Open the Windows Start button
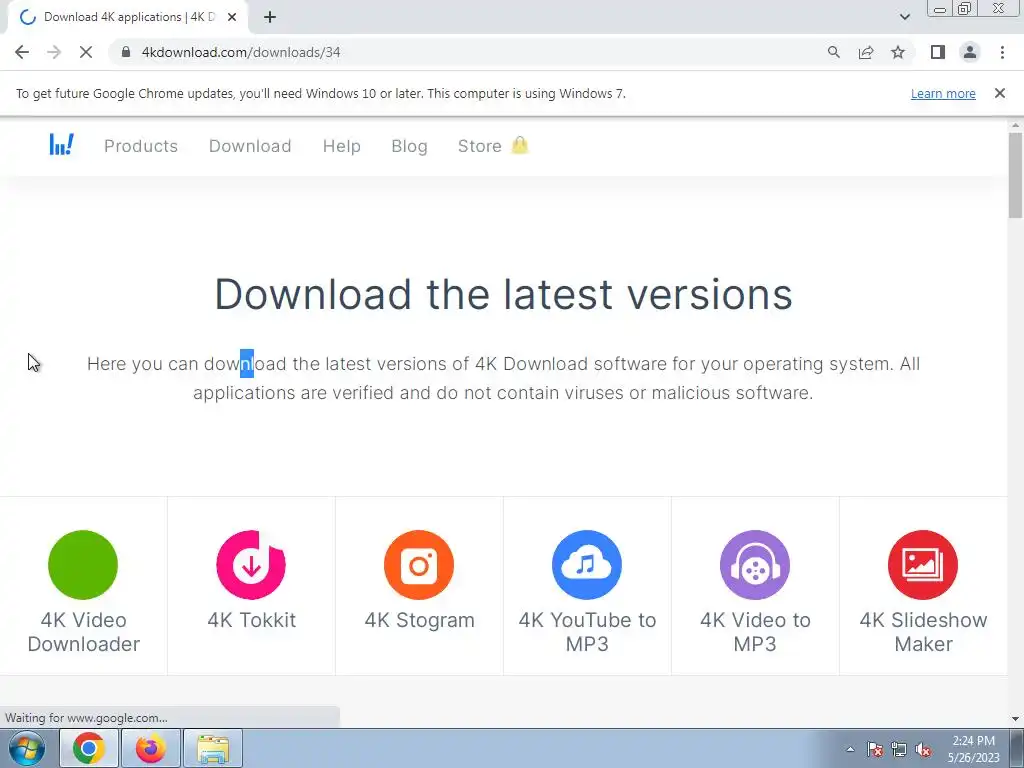The height and width of the screenshot is (768, 1024). (26, 748)
